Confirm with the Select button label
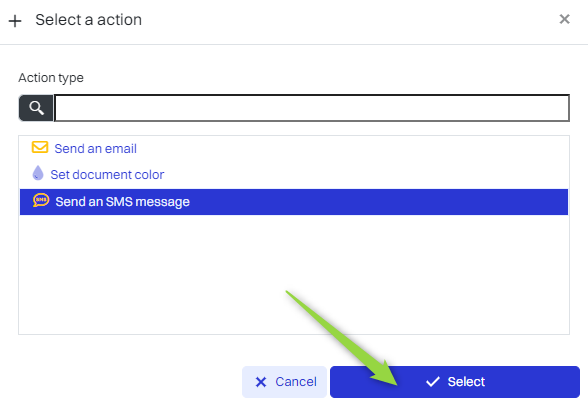588x407 pixels. tap(466, 382)
